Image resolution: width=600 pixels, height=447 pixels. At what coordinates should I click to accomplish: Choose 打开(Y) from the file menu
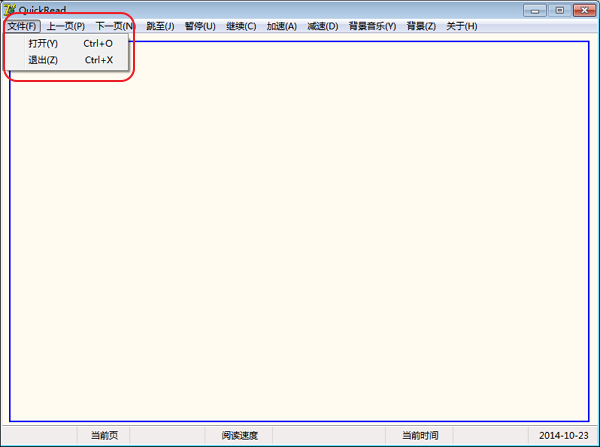(67, 43)
